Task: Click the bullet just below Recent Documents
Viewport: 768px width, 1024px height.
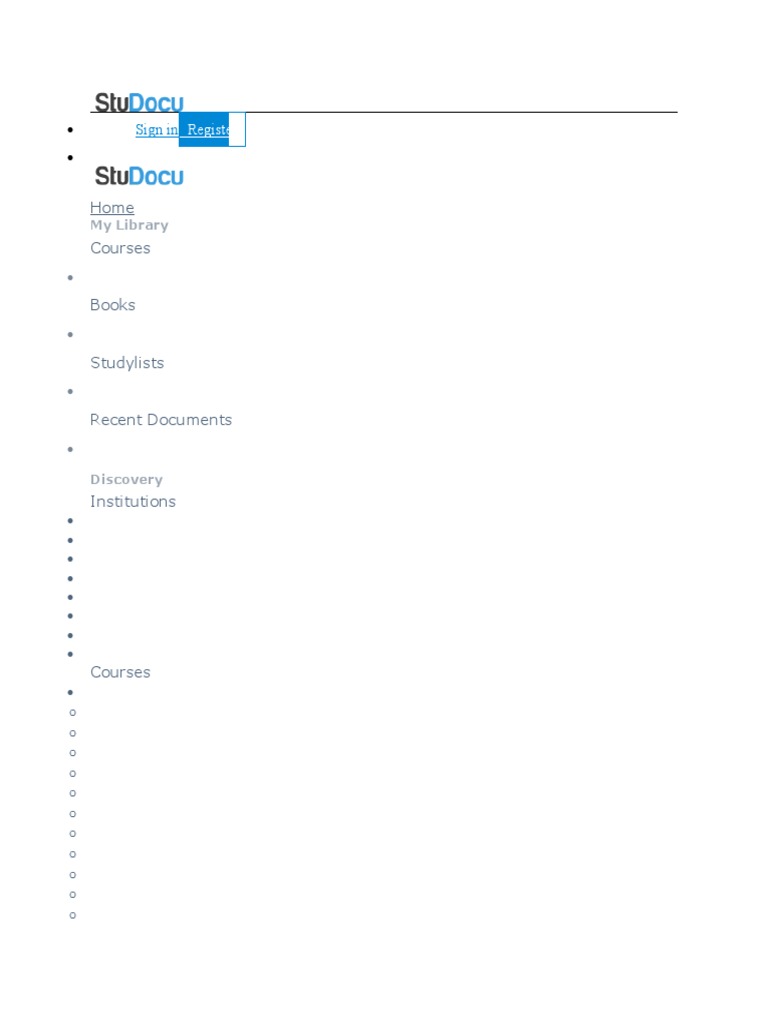Action: click(x=71, y=449)
